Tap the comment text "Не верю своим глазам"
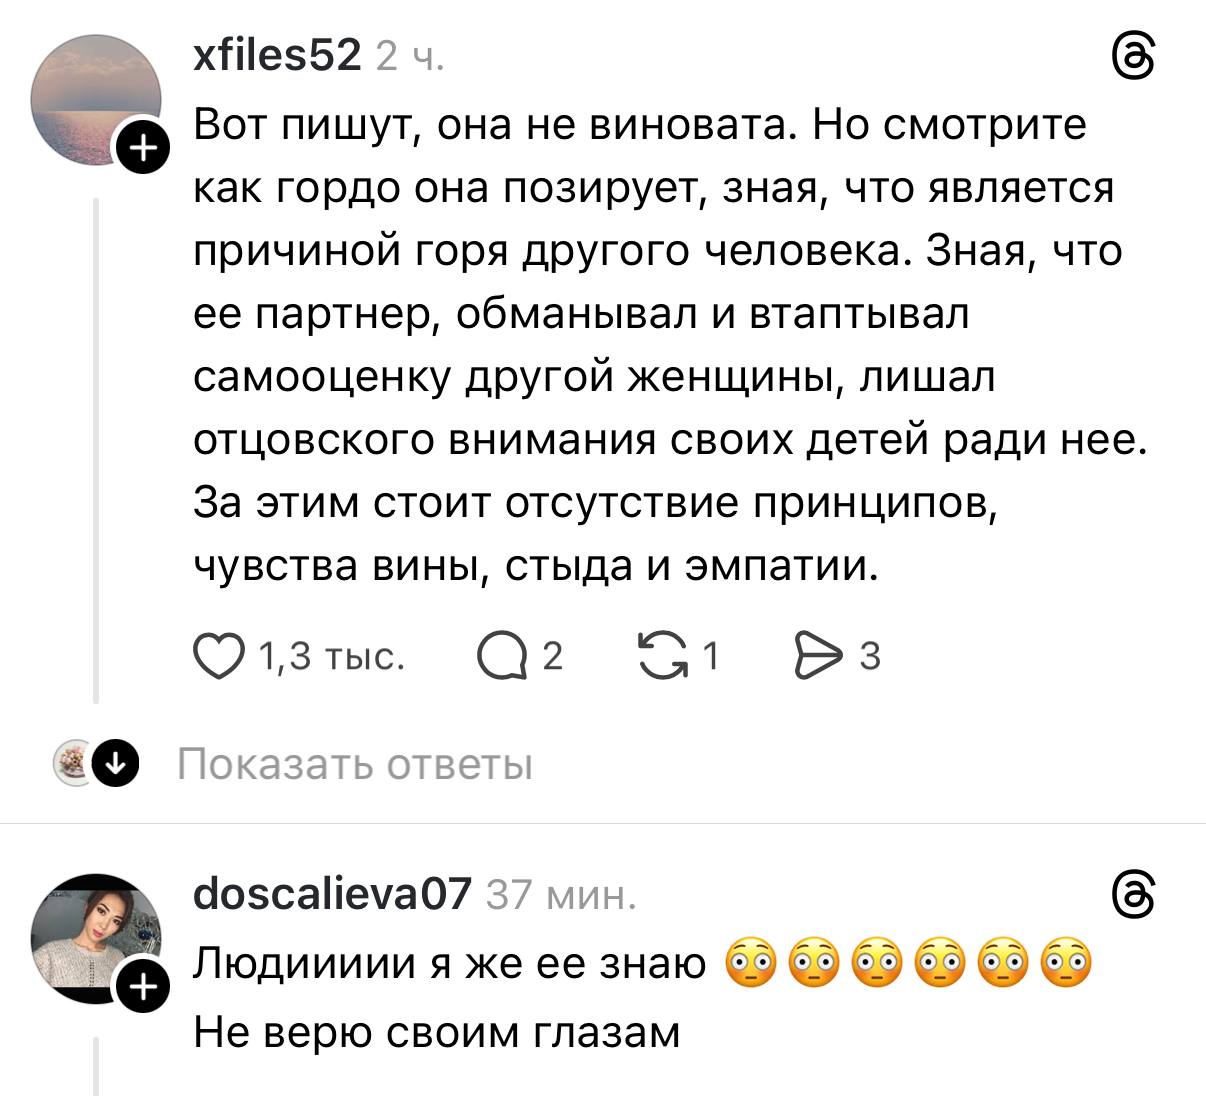This screenshot has width=1206, height=1096. click(x=437, y=1031)
